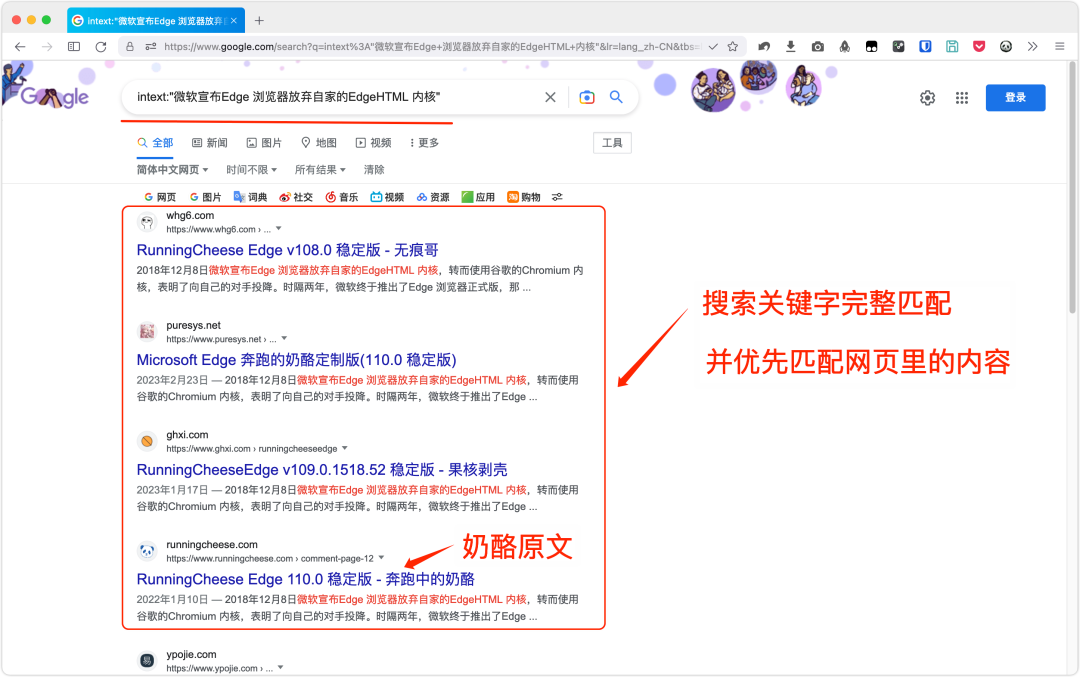
Task: Click the 资源 resources shortcut
Action: [x=433, y=197]
